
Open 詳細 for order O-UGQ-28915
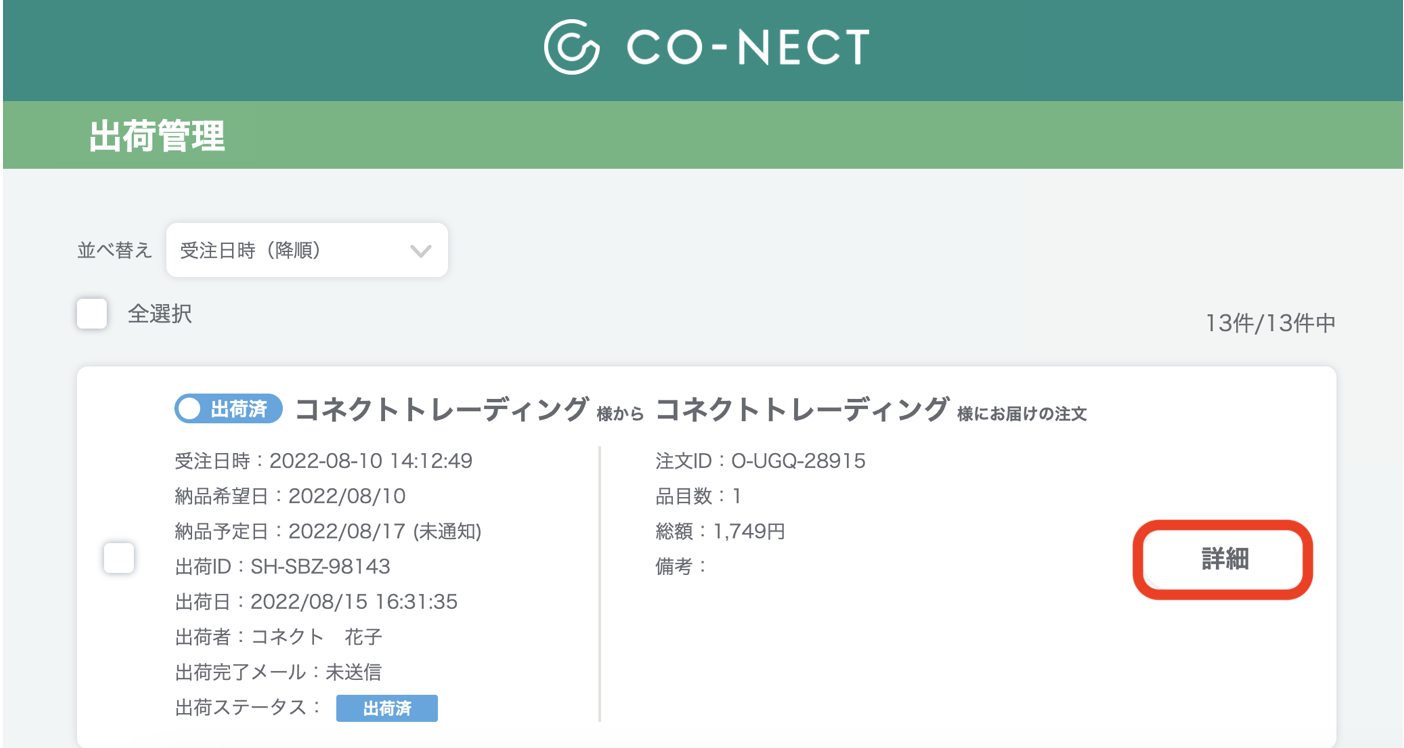1223,559
